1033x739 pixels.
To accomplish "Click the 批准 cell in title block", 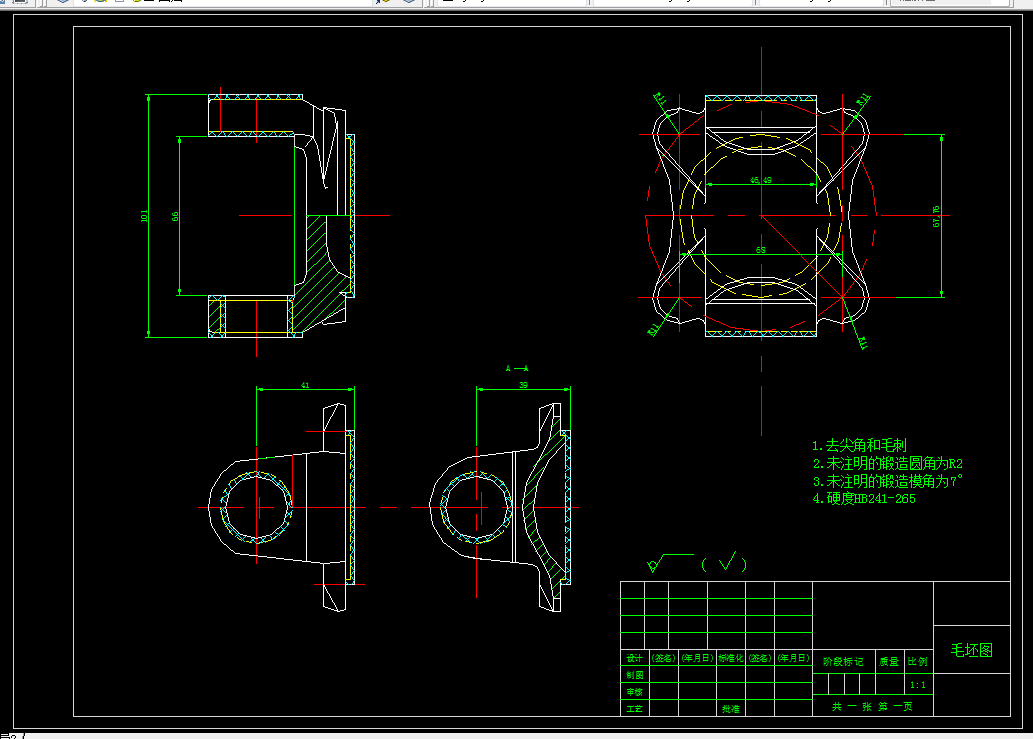I will (x=731, y=709).
